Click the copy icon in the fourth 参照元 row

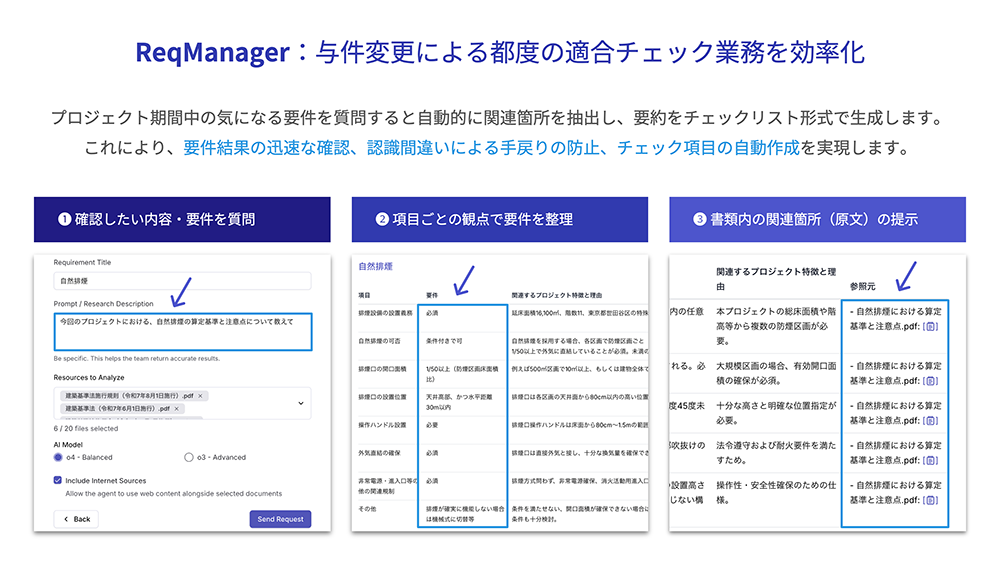pyautogui.click(x=930, y=460)
